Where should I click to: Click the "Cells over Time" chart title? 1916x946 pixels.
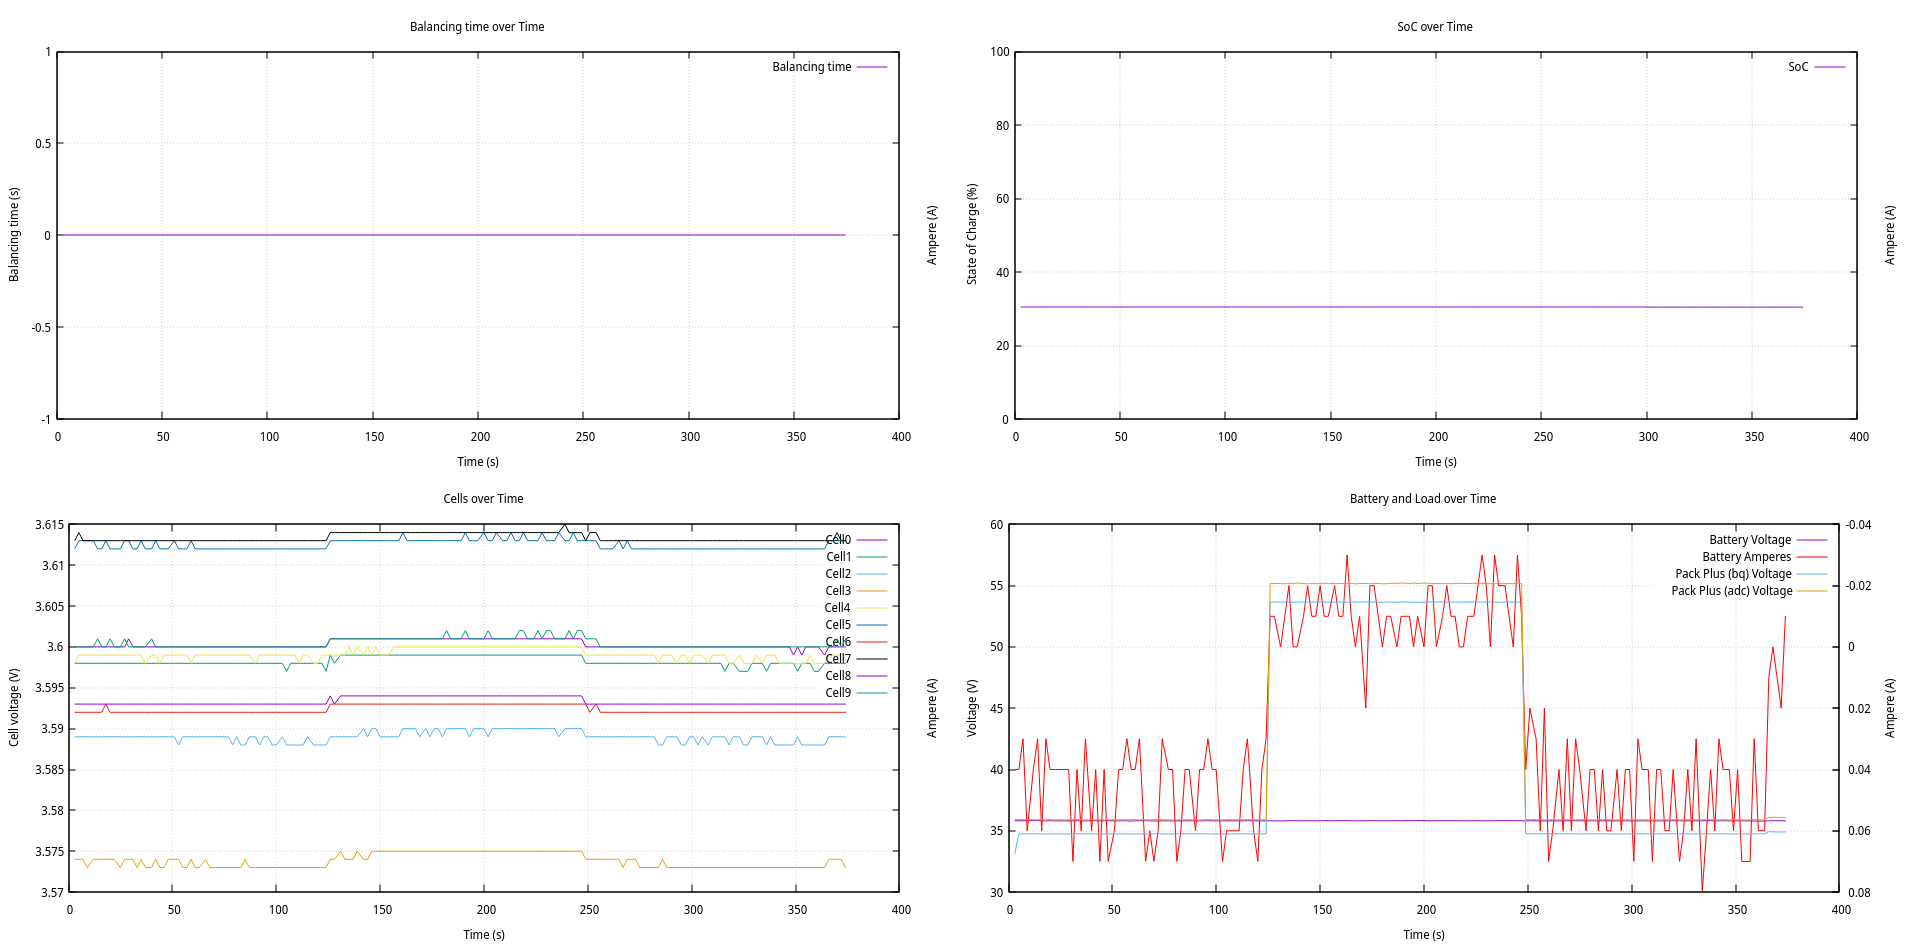(x=483, y=499)
